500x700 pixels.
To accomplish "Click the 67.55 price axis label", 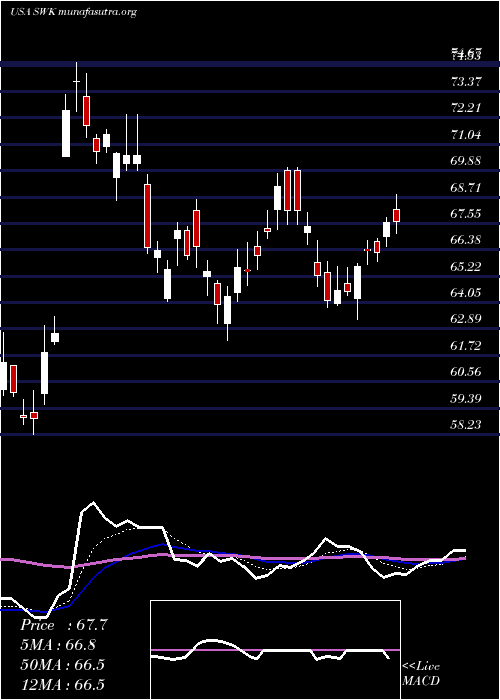I will click(x=466, y=213).
